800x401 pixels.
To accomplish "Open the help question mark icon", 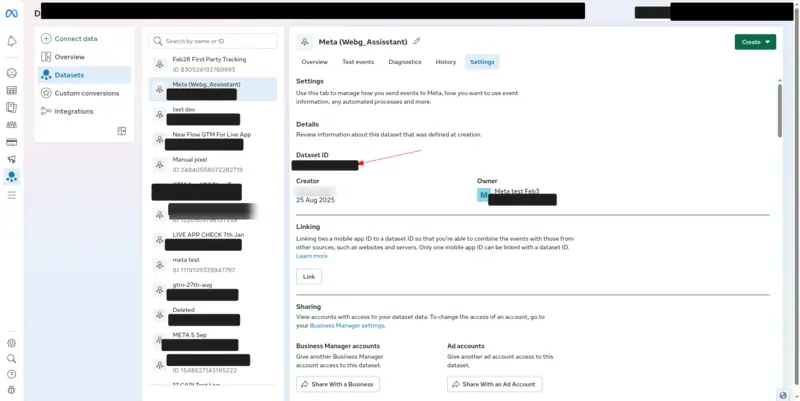I will 11,374.
